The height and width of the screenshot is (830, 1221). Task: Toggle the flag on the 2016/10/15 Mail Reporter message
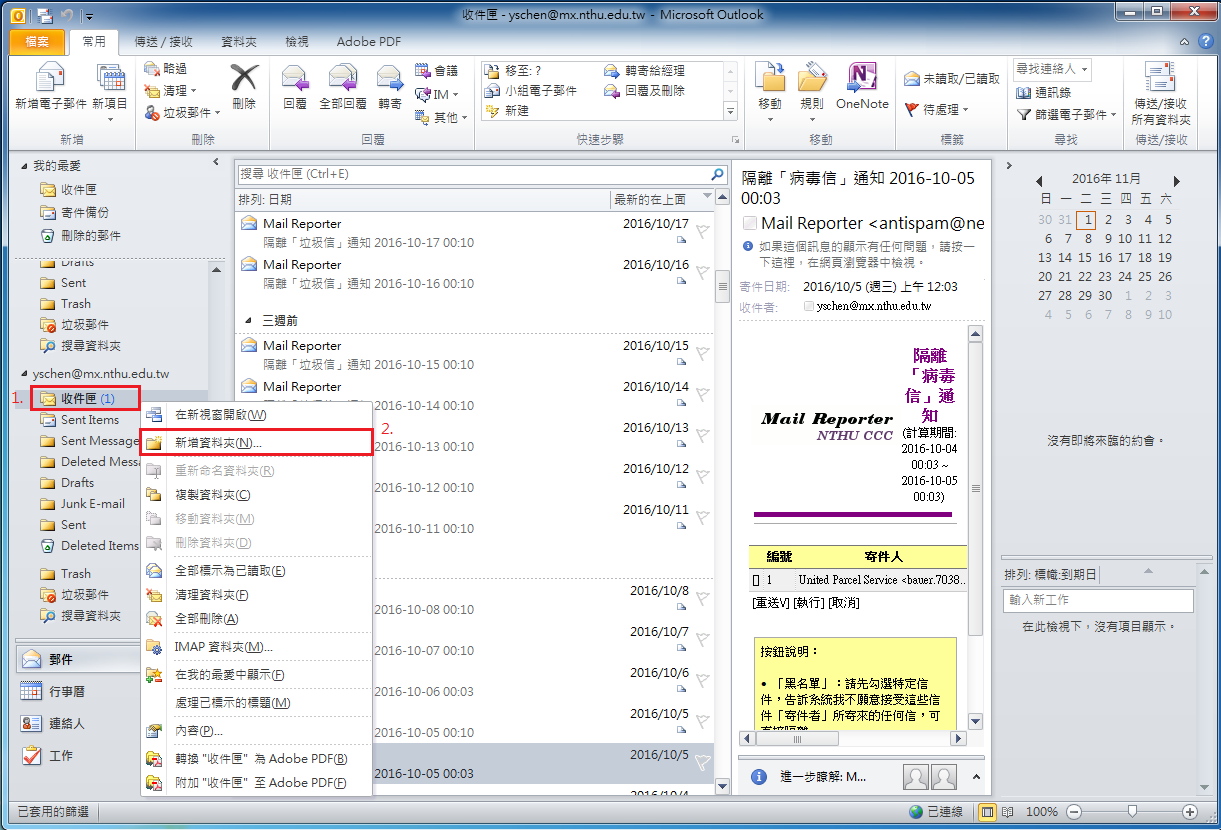point(703,352)
